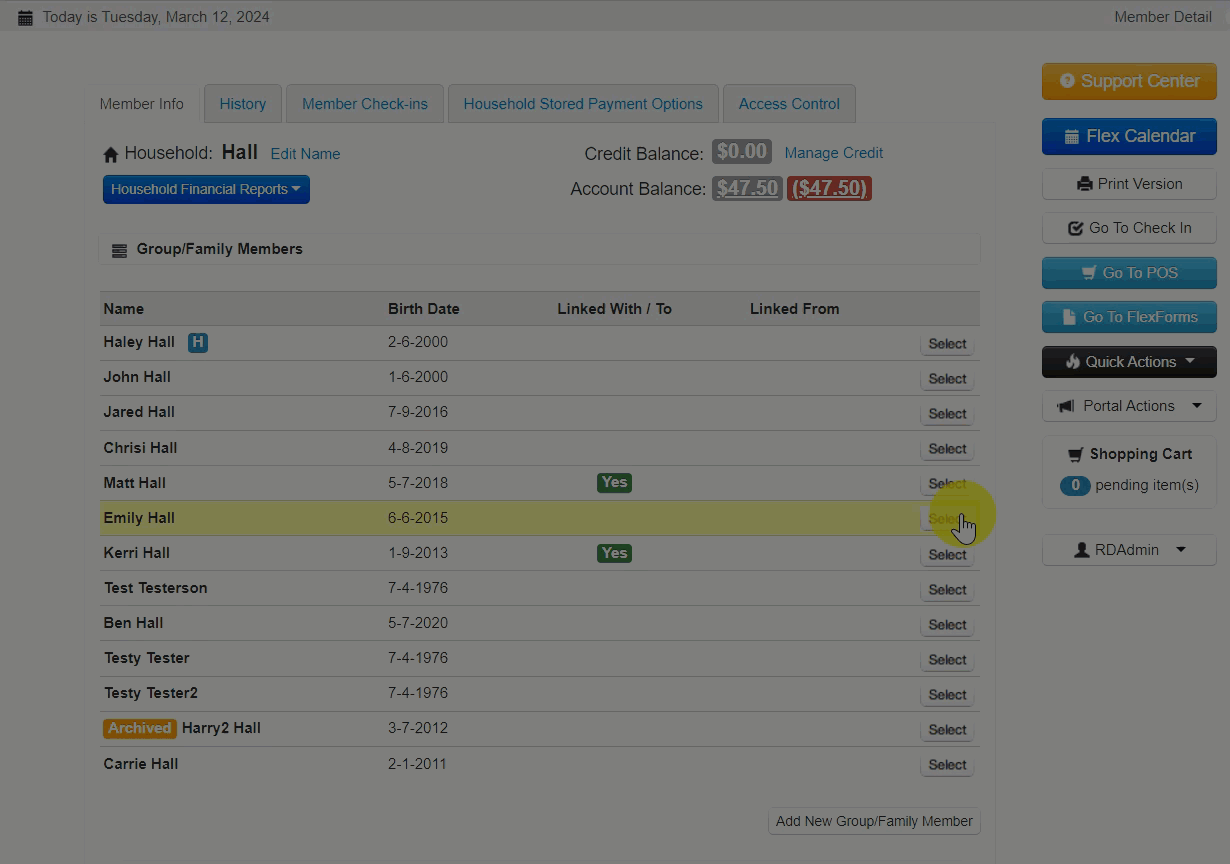Click Add New Group/Family Member button
Image resolution: width=1230 pixels, height=864 pixels.
pos(874,821)
